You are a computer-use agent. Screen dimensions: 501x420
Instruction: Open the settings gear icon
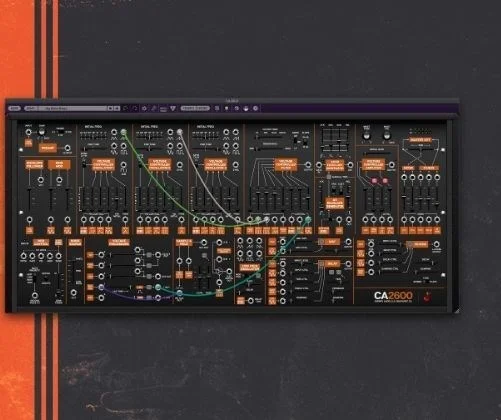[x=144, y=108]
